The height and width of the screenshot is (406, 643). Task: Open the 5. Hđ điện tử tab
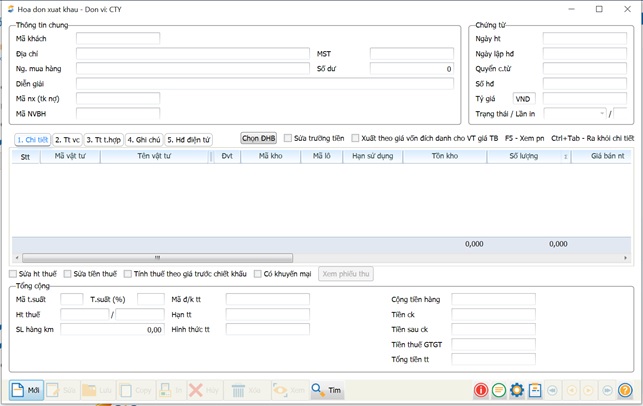[x=188, y=140]
